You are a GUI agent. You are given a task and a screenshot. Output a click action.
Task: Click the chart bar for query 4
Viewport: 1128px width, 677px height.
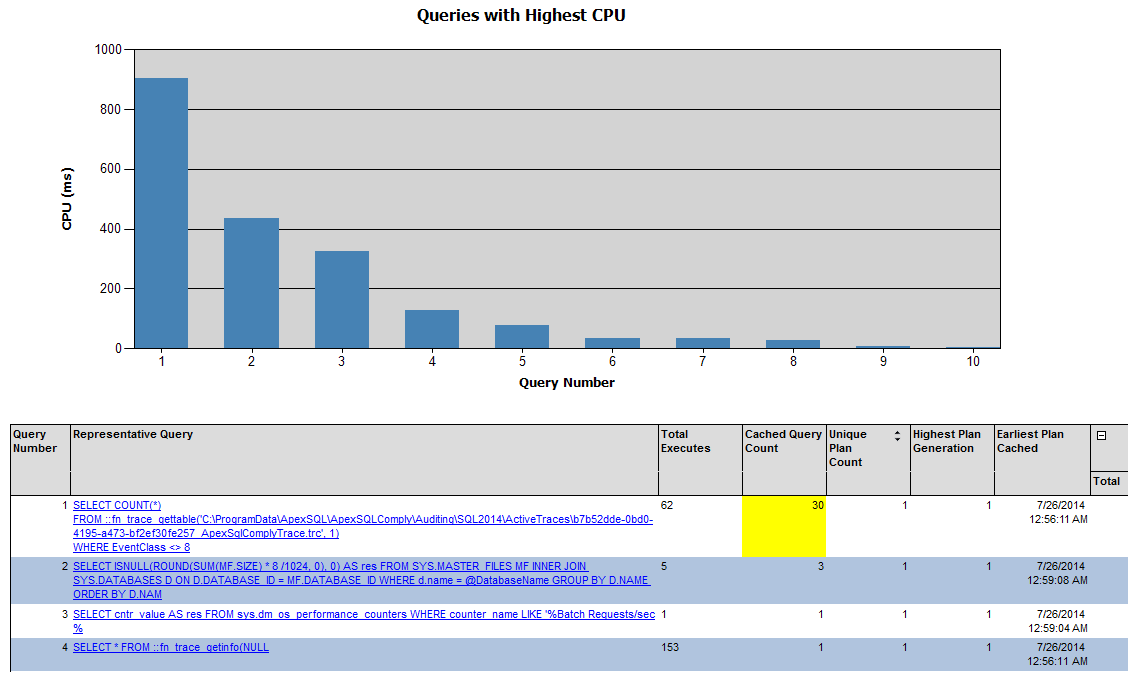432,329
